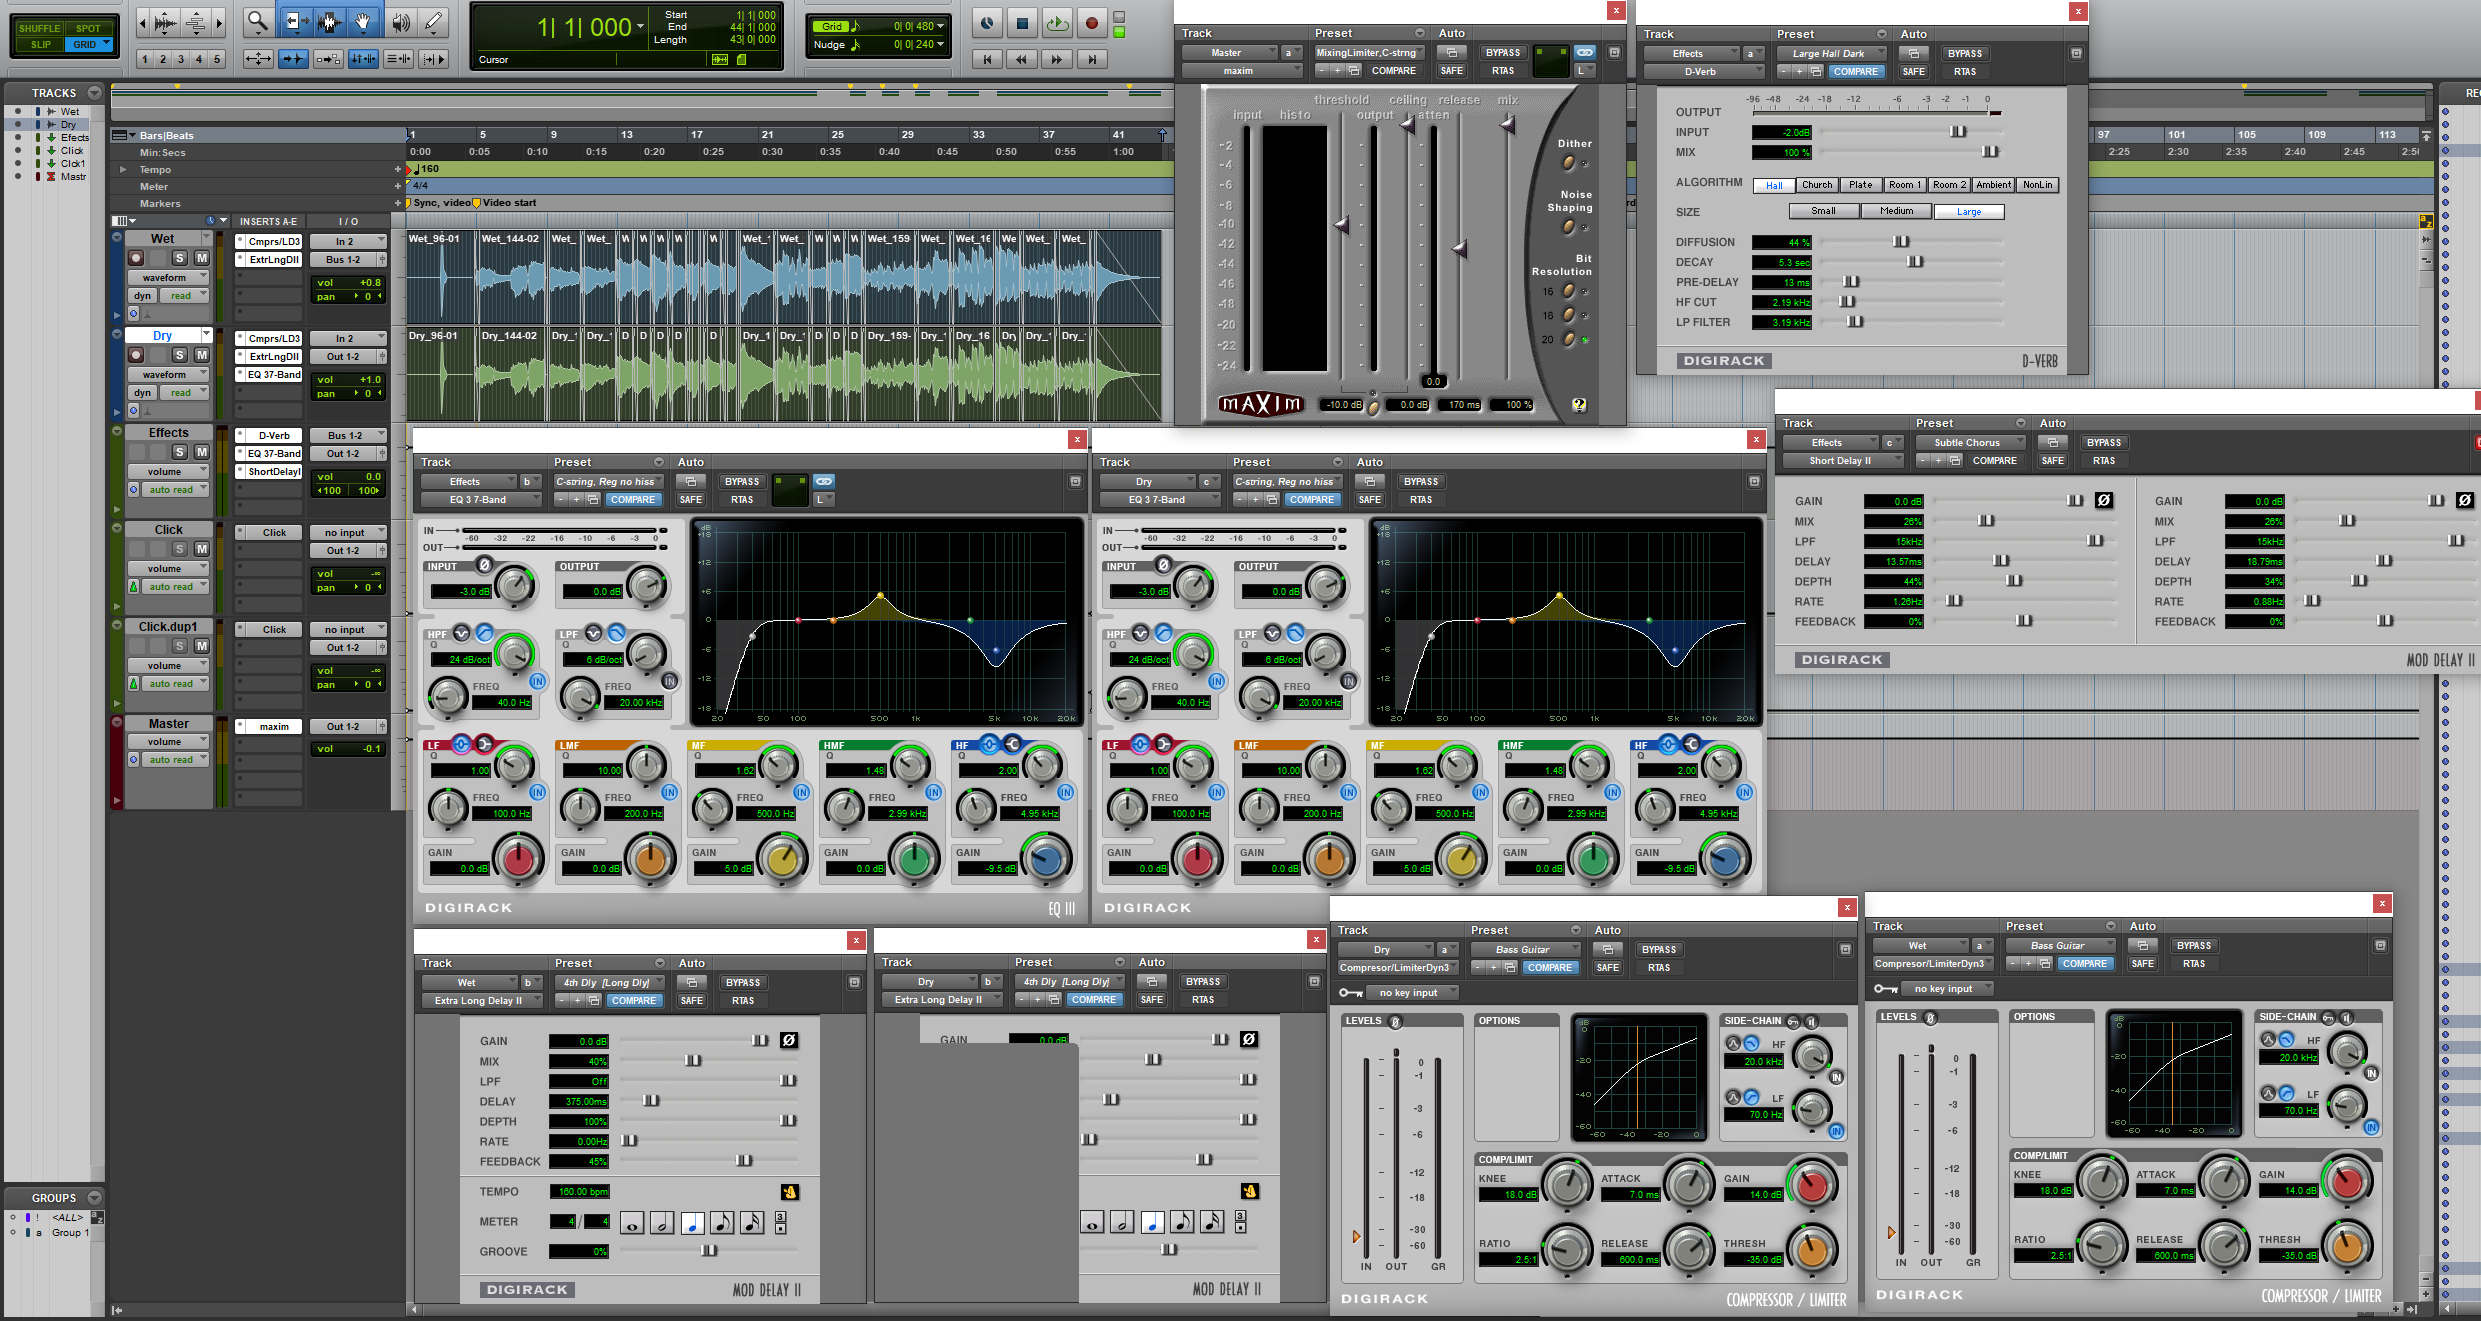Screen dimensions: 2481x1321
Task: Click the Play transport button
Action: pos(1057,23)
